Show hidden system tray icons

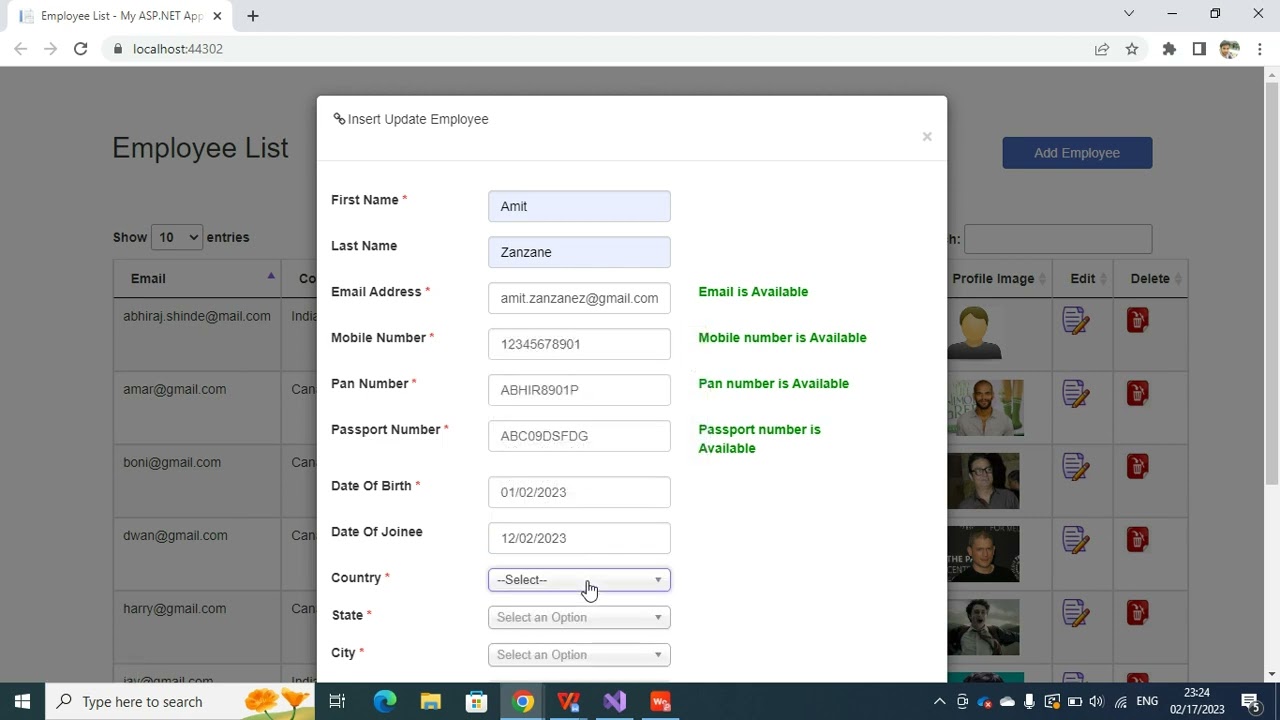(x=939, y=702)
